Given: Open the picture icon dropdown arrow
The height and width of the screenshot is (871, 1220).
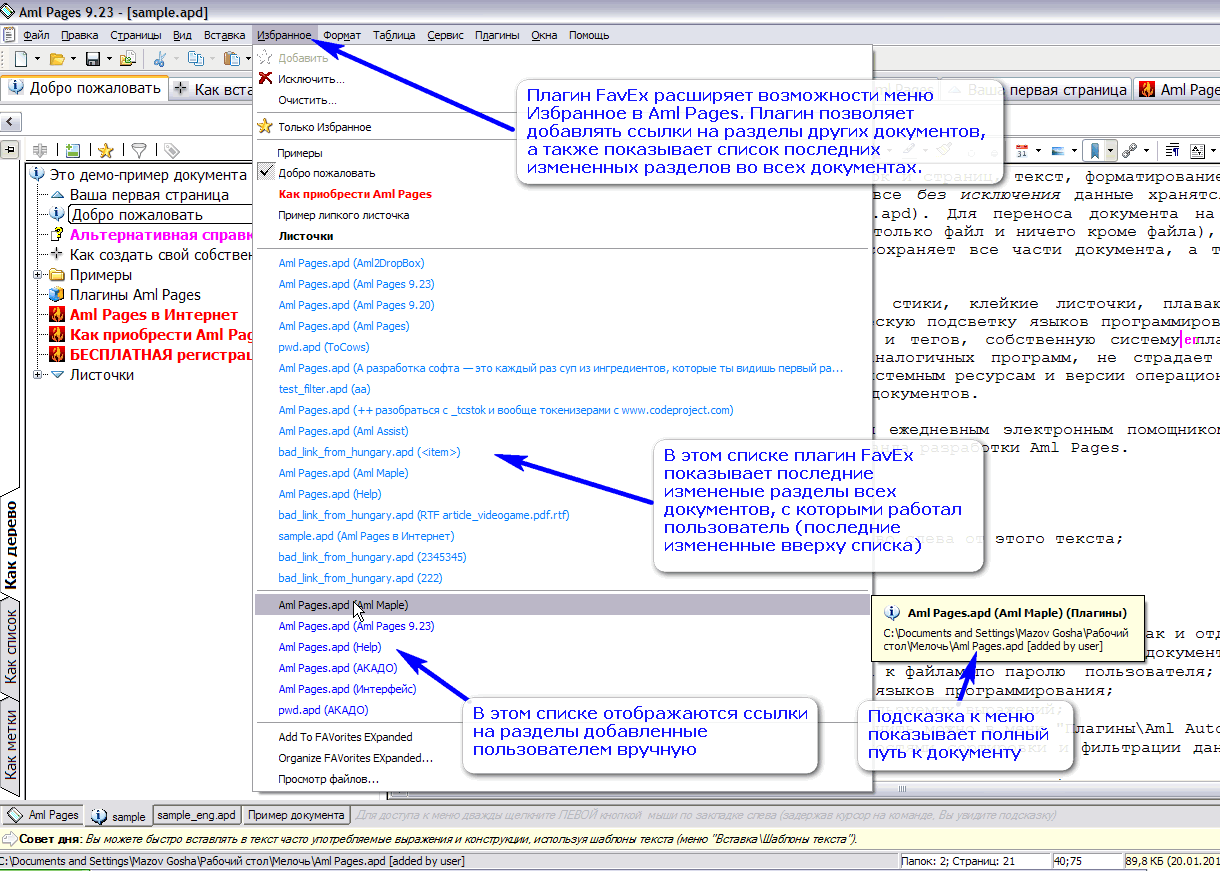Looking at the screenshot, I should coord(1073,151).
